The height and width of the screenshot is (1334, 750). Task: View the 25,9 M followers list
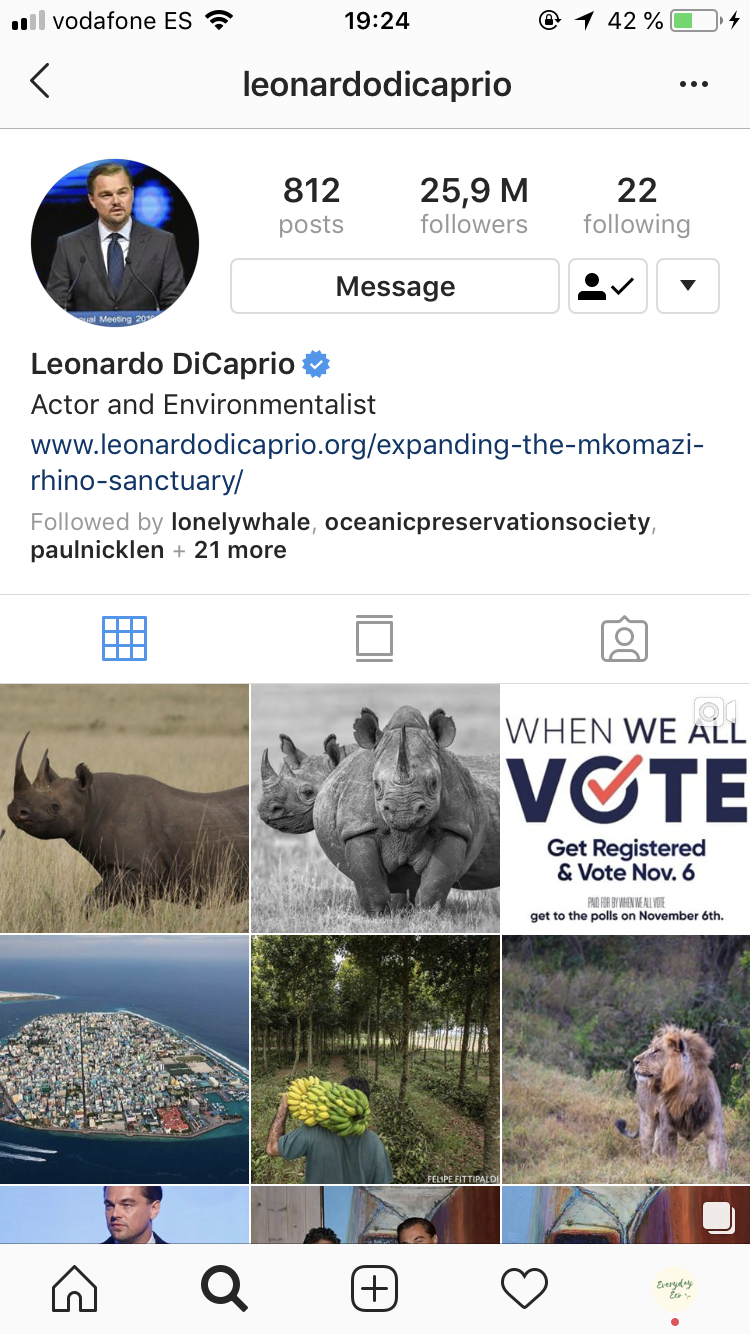click(x=474, y=205)
